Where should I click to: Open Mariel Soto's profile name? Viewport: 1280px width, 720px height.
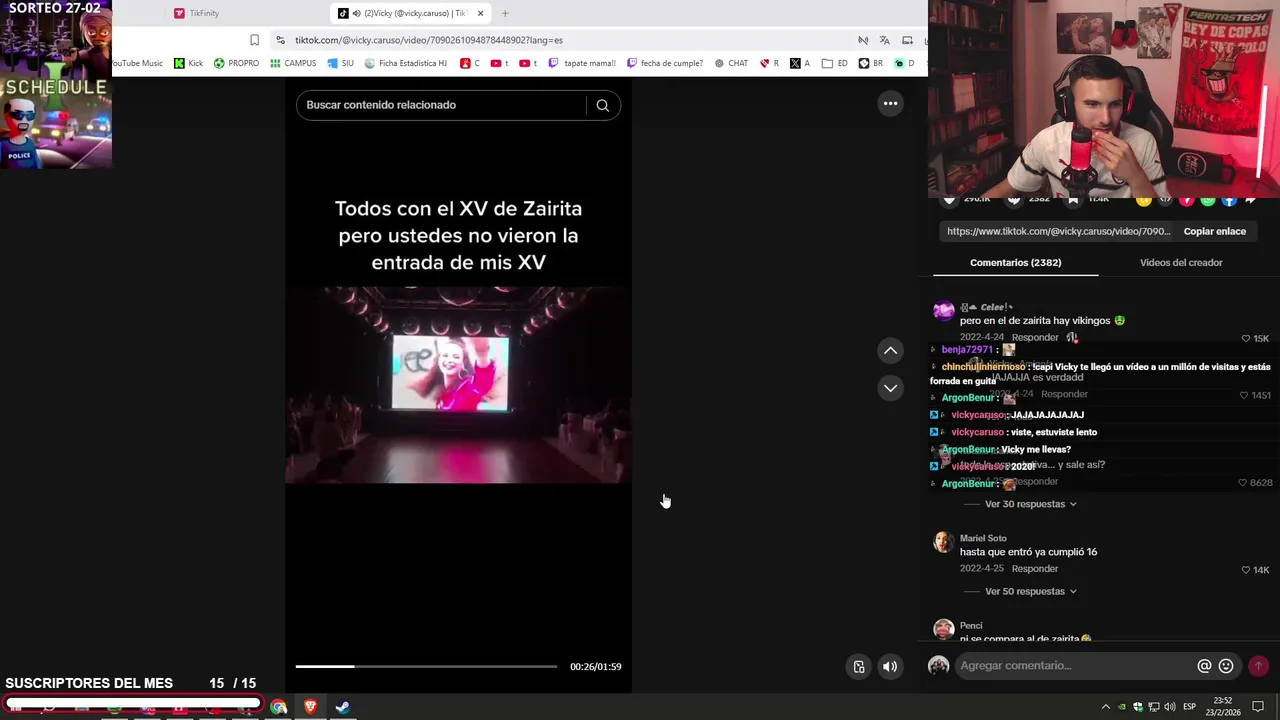click(x=983, y=538)
